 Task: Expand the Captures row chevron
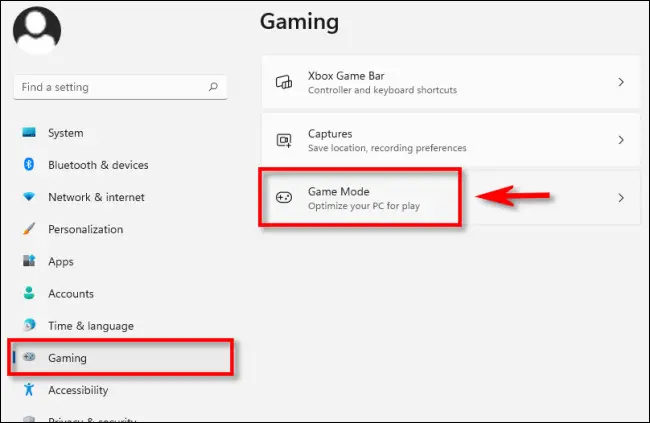[x=621, y=140]
